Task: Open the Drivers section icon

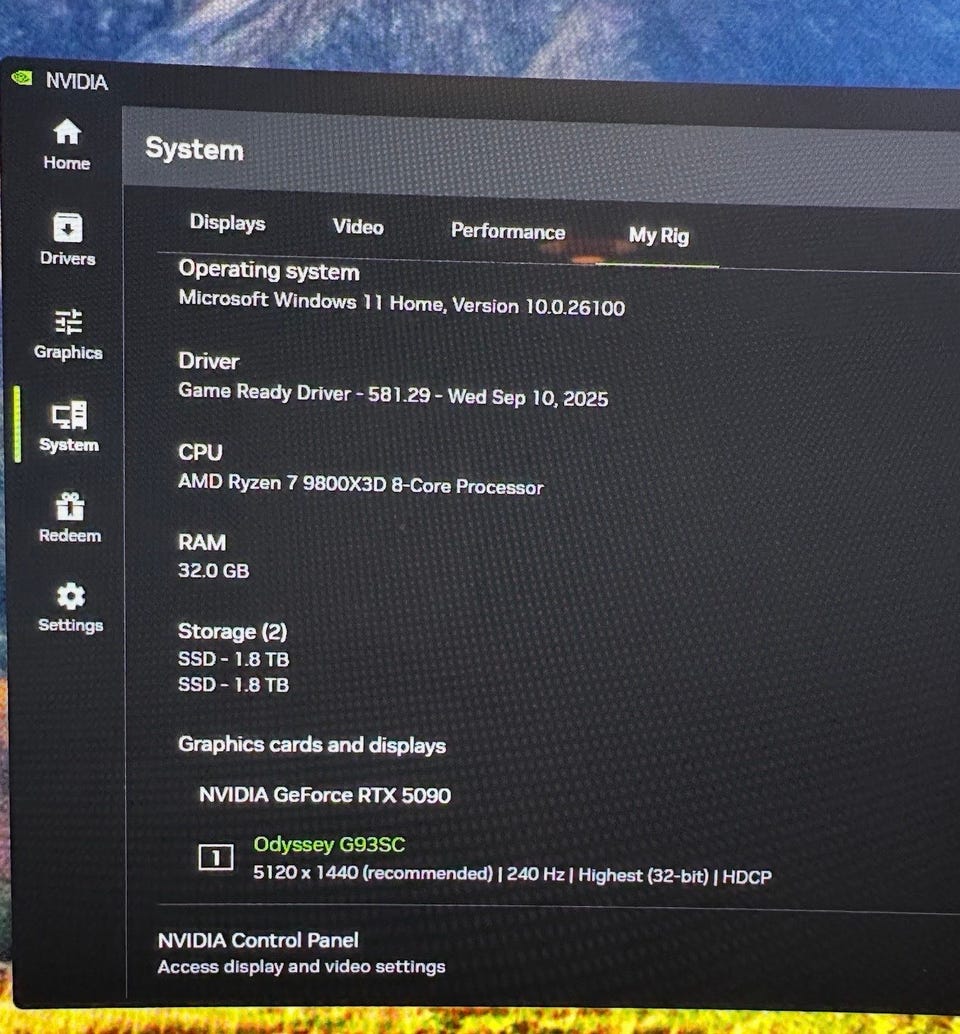Action: [68, 228]
